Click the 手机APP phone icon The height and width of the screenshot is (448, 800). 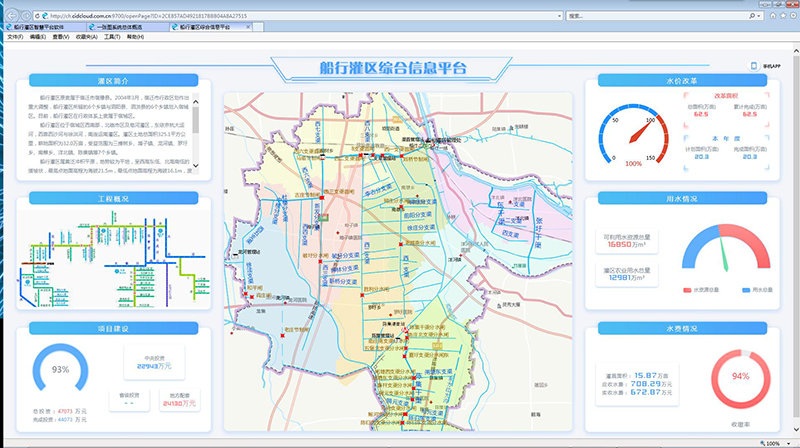tap(752, 65)
